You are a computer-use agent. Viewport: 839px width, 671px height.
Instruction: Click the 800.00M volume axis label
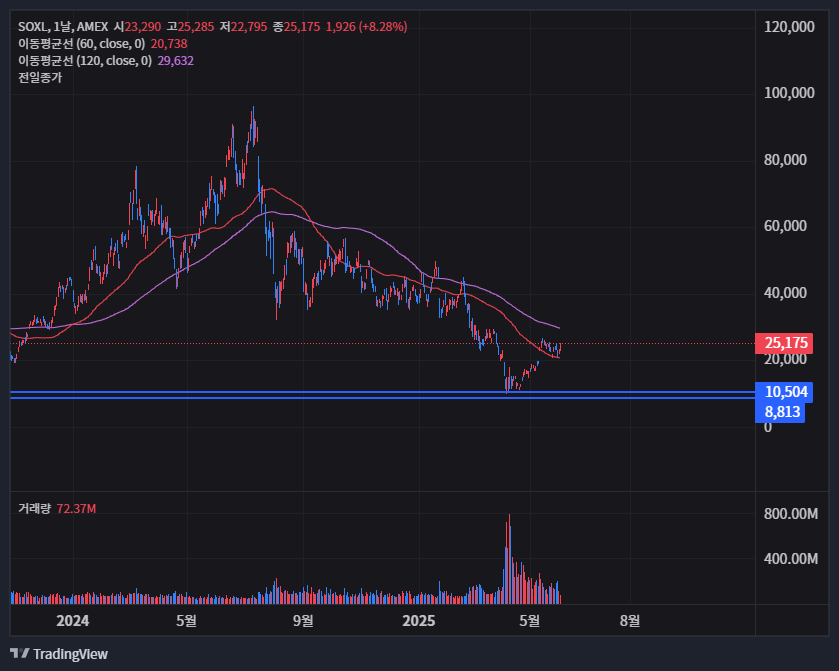pos(790,514)
